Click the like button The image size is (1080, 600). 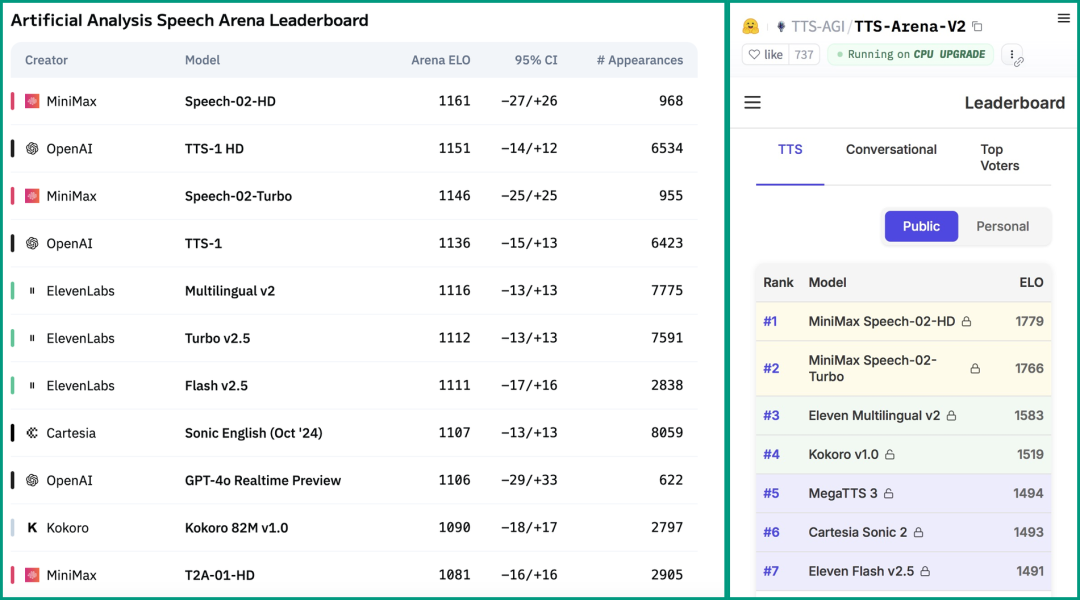pos(765,54)
